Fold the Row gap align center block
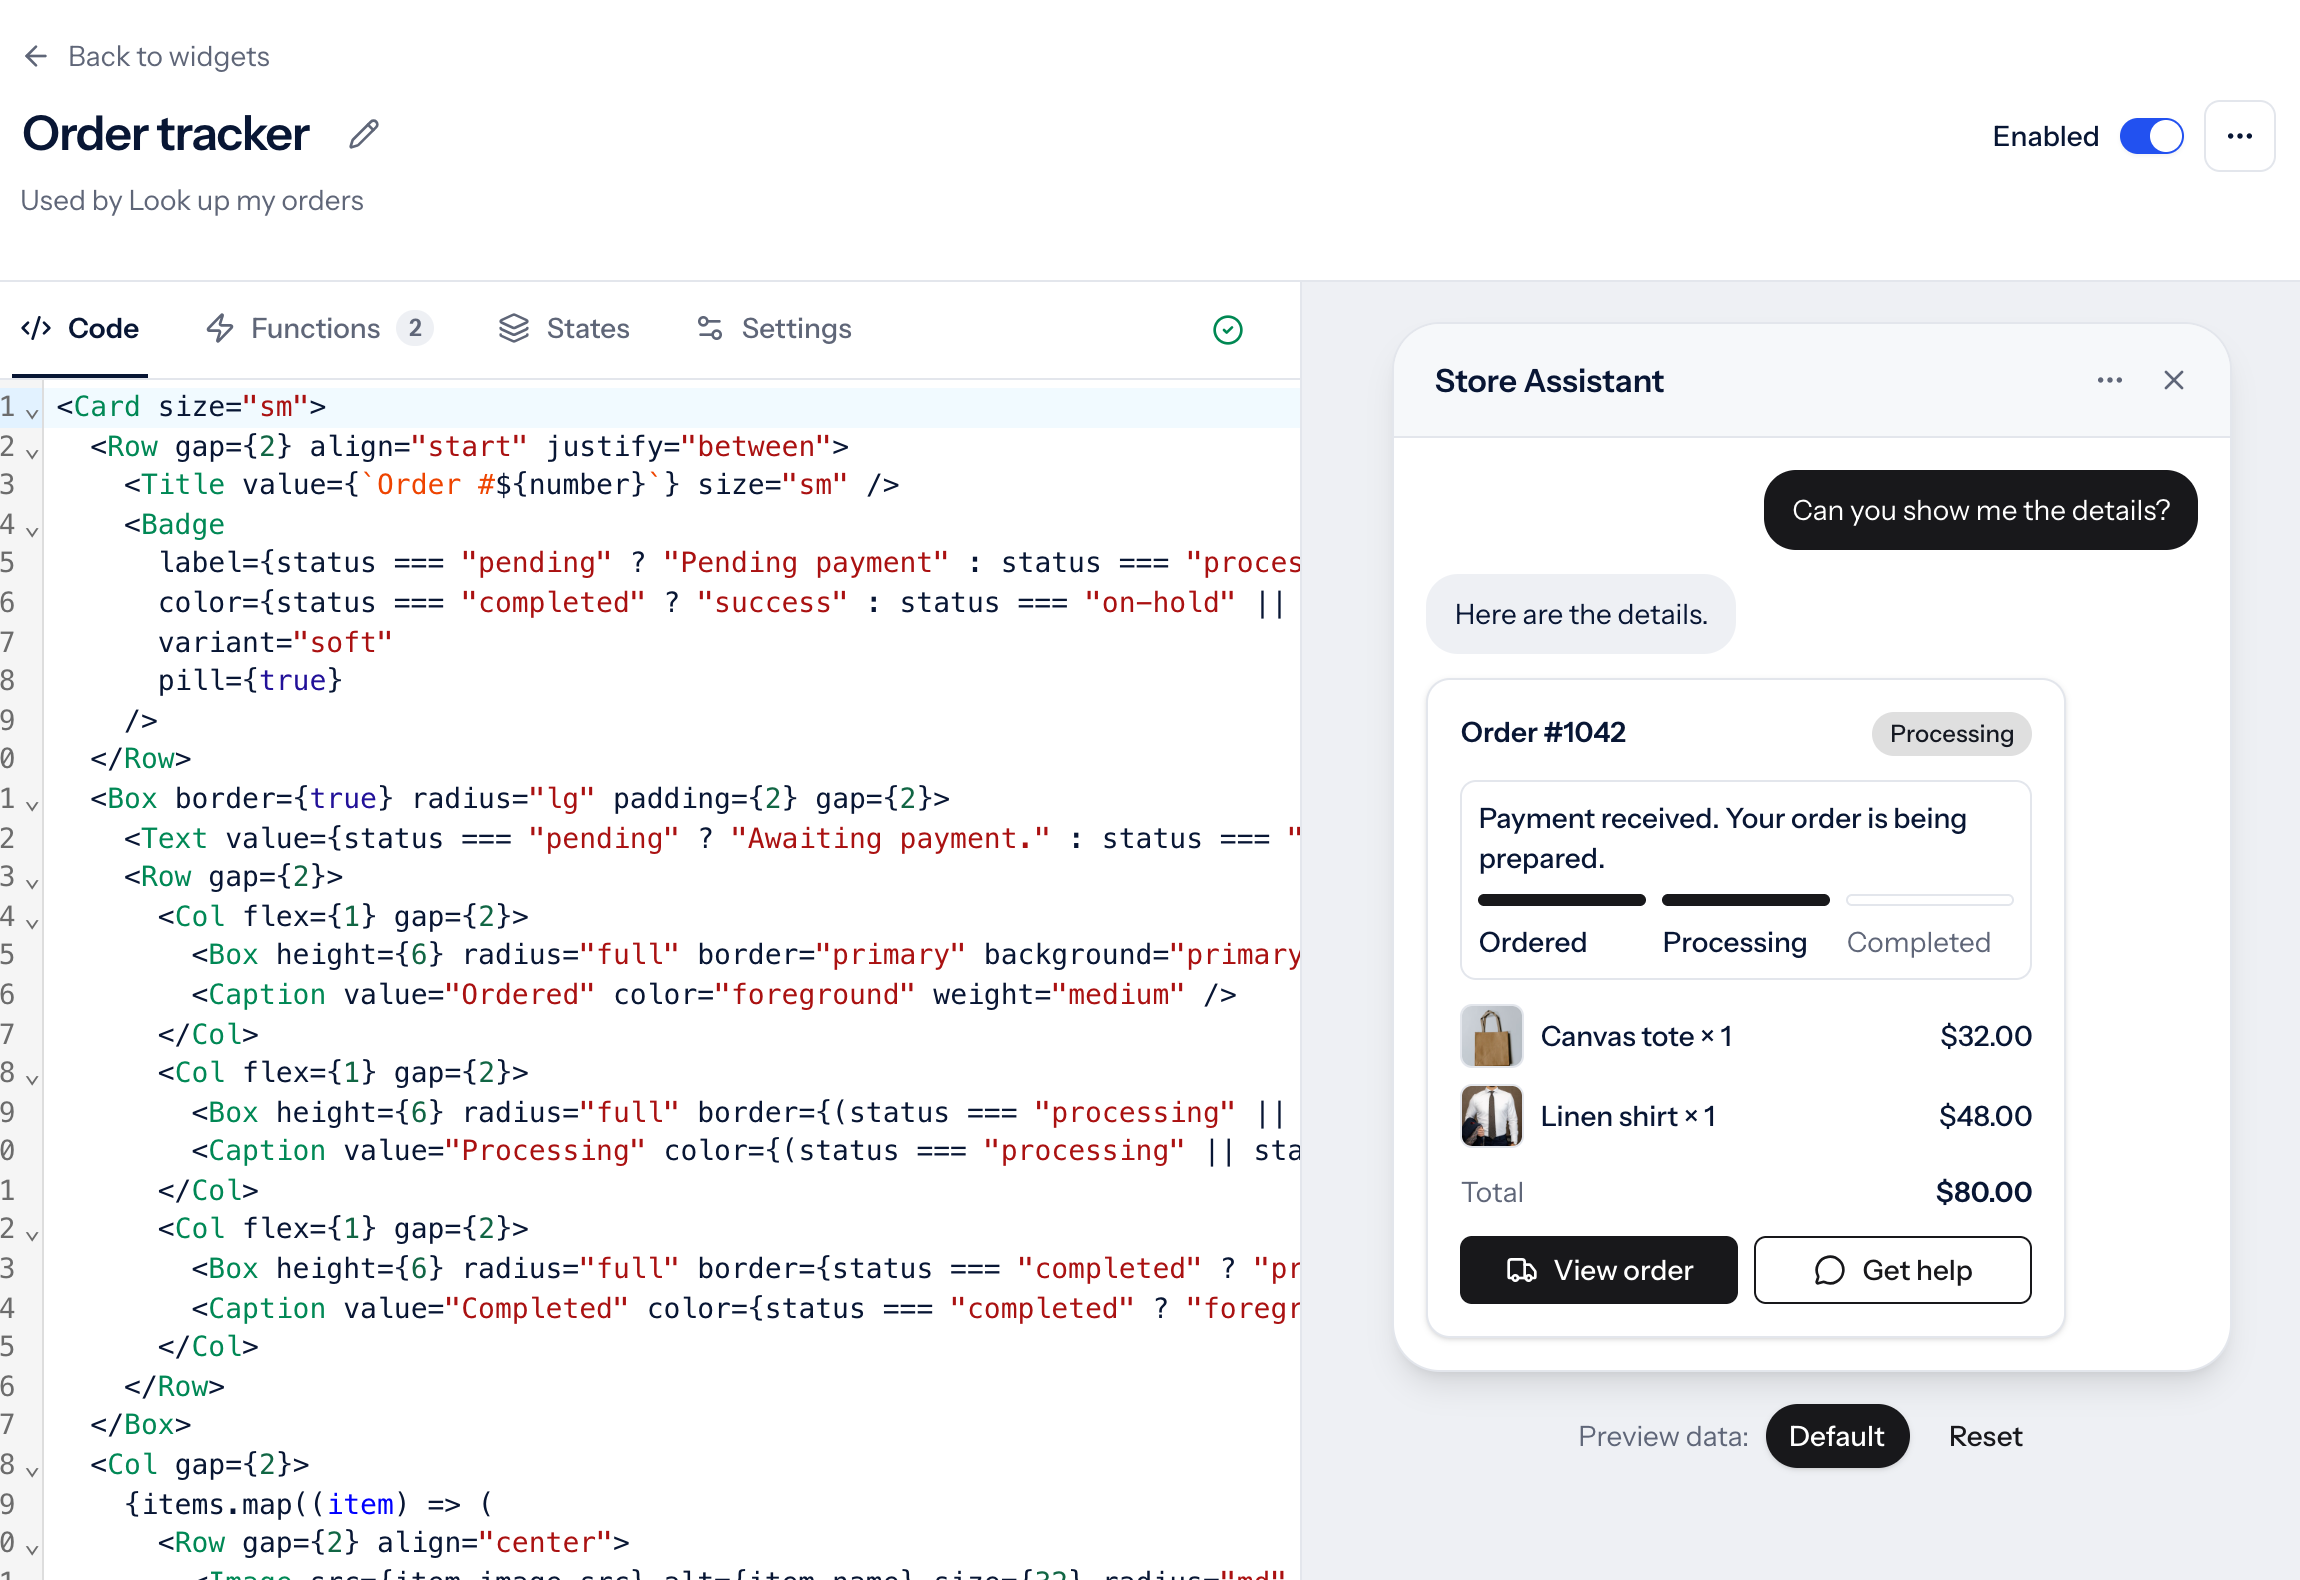This screenshot has height=1580, width=2300. point(32,1548)
